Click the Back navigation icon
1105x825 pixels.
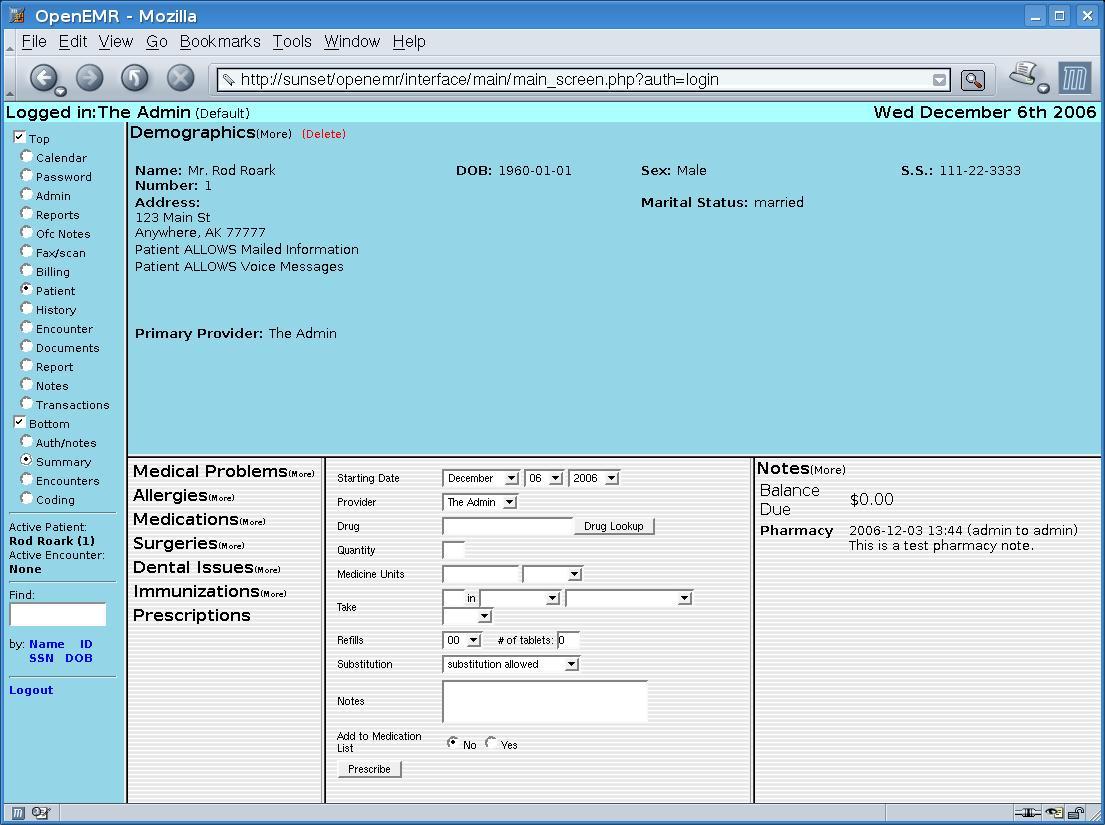coord(45,78)
